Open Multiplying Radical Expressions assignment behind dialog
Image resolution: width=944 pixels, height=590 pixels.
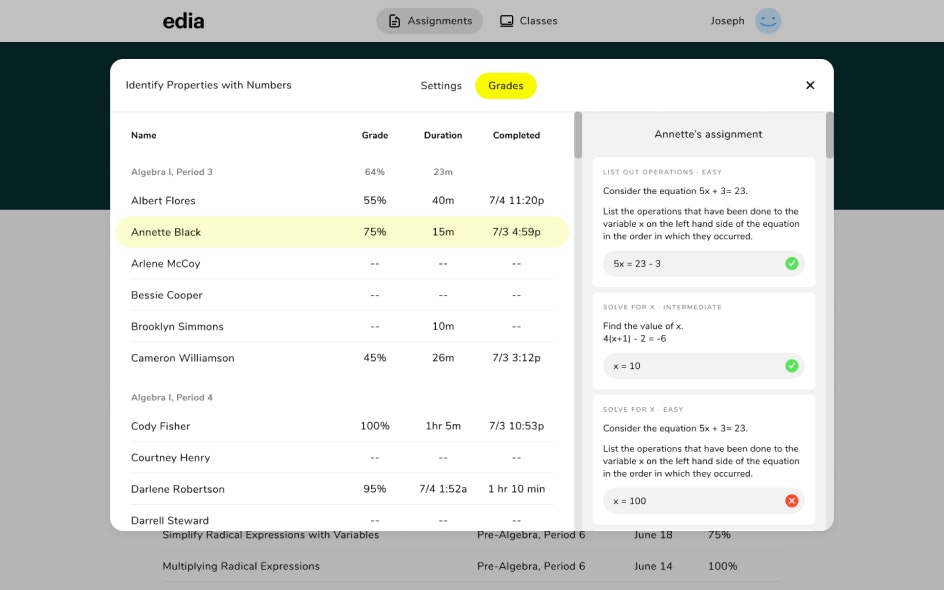(x=241, y=567)
